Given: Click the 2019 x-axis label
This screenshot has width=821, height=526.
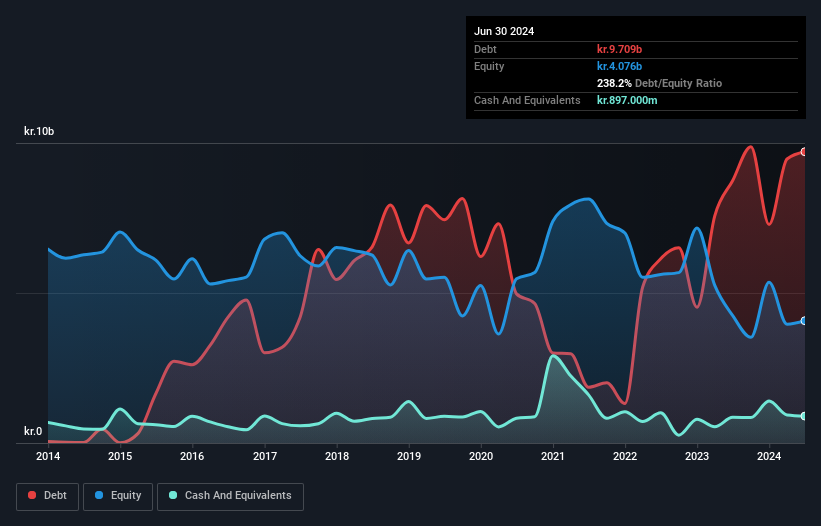Looking at the screenshot, I should 409,456.
